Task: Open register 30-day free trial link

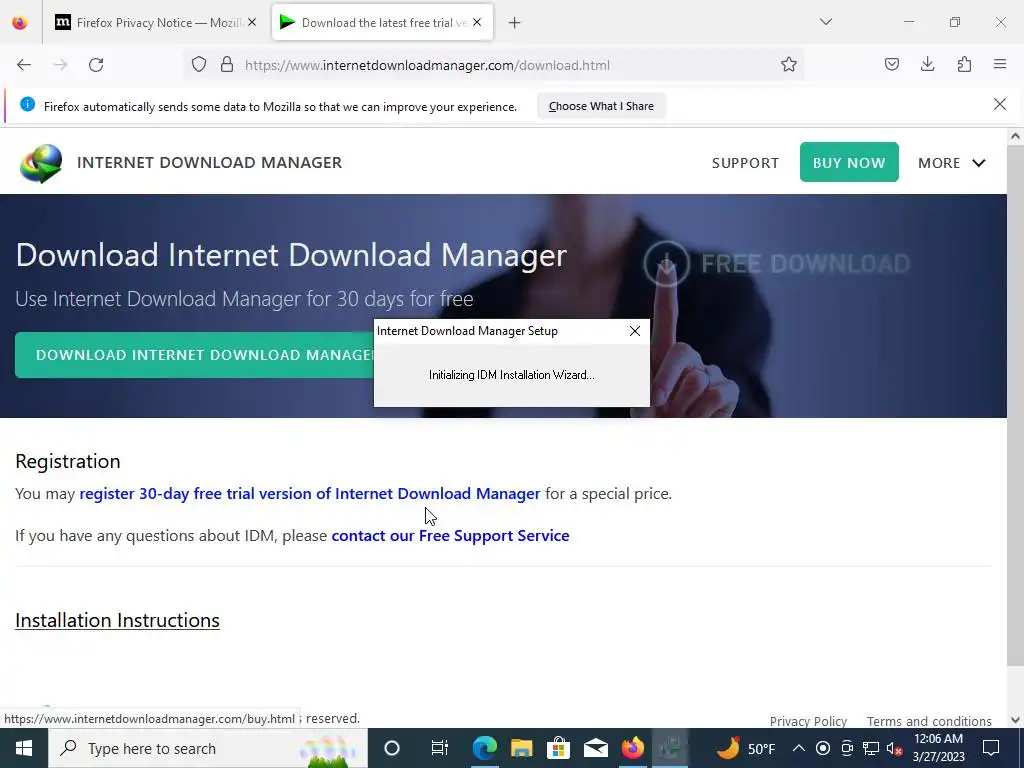Action: point(310,493)
